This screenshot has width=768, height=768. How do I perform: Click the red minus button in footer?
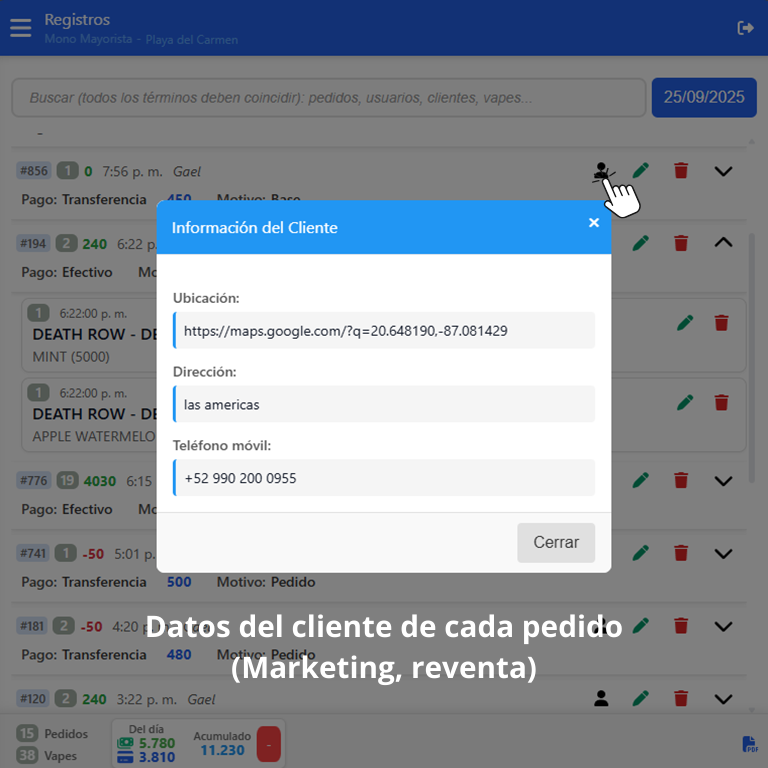point(268,743)
